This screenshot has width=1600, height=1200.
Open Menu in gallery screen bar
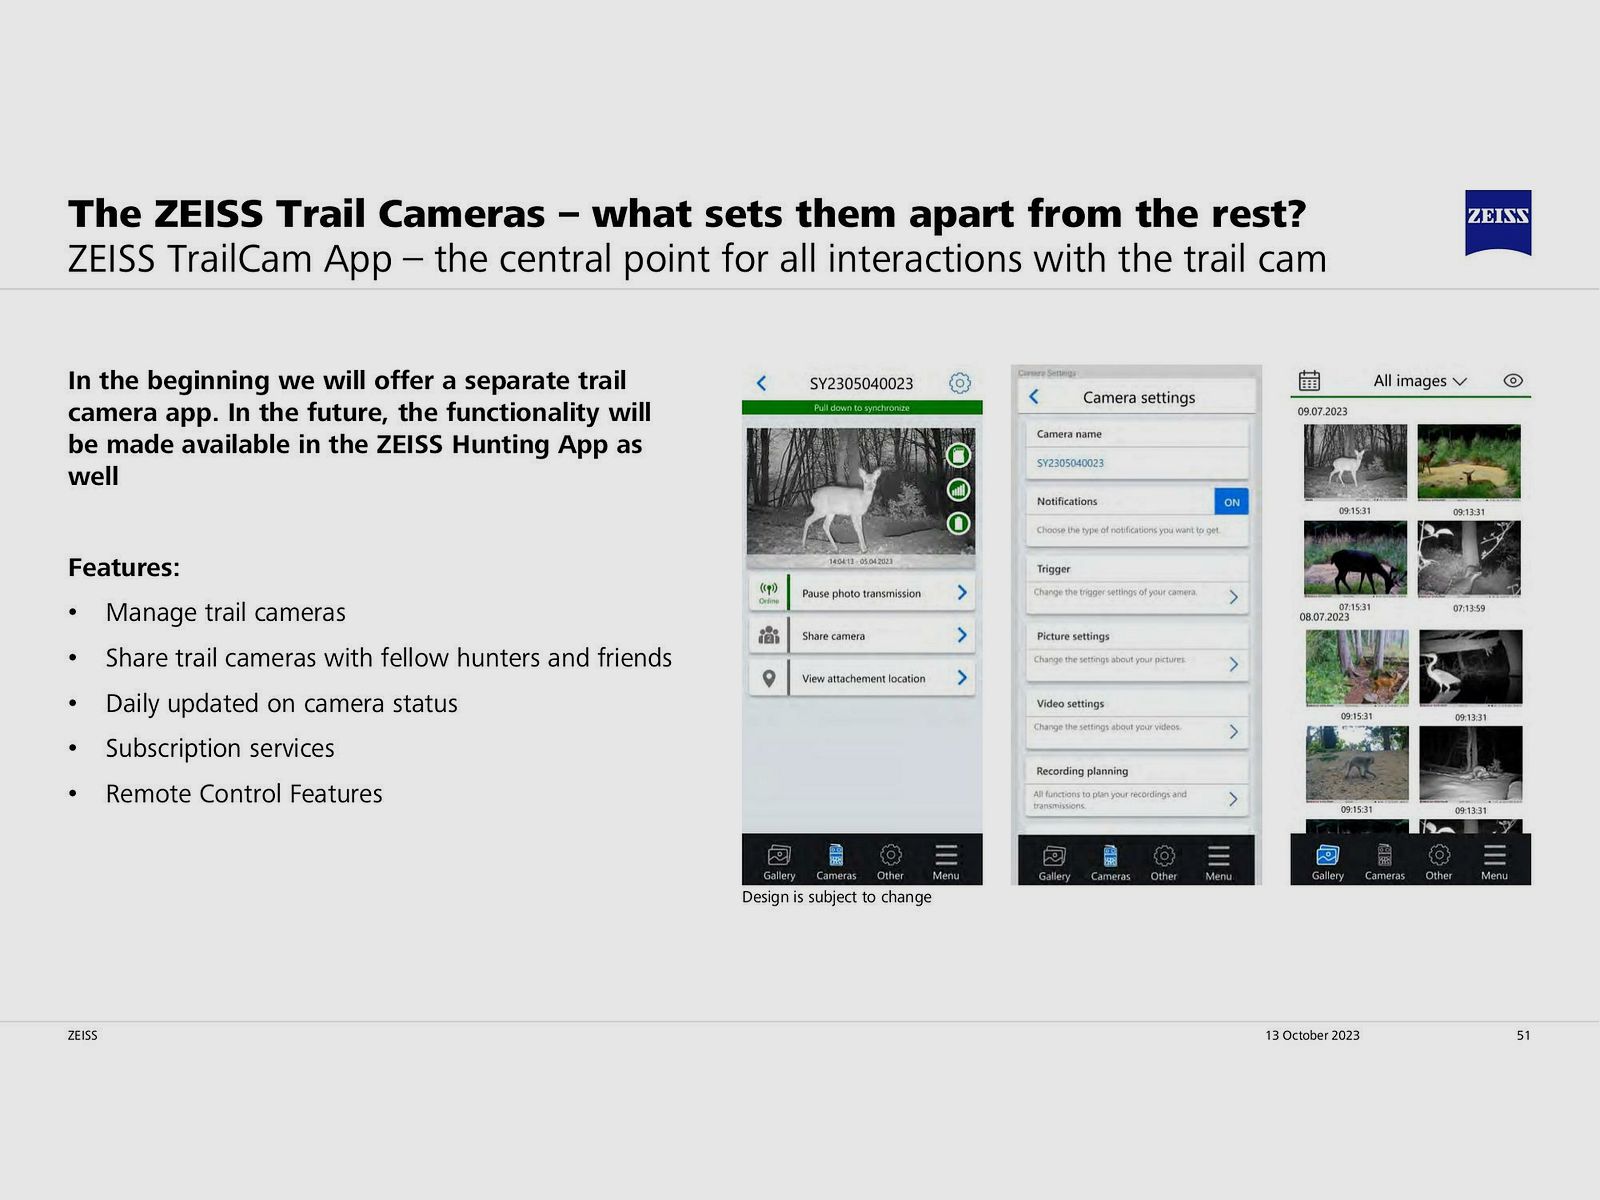1494,861
